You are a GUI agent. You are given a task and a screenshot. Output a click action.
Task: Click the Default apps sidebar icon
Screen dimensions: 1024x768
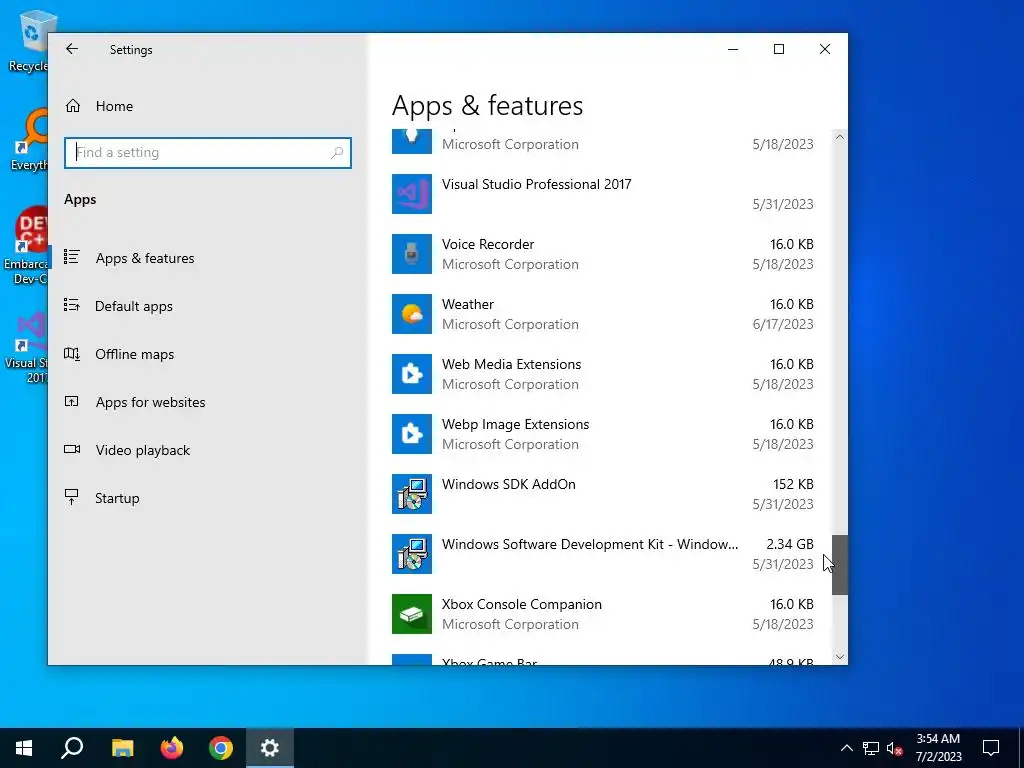(72, 305)
